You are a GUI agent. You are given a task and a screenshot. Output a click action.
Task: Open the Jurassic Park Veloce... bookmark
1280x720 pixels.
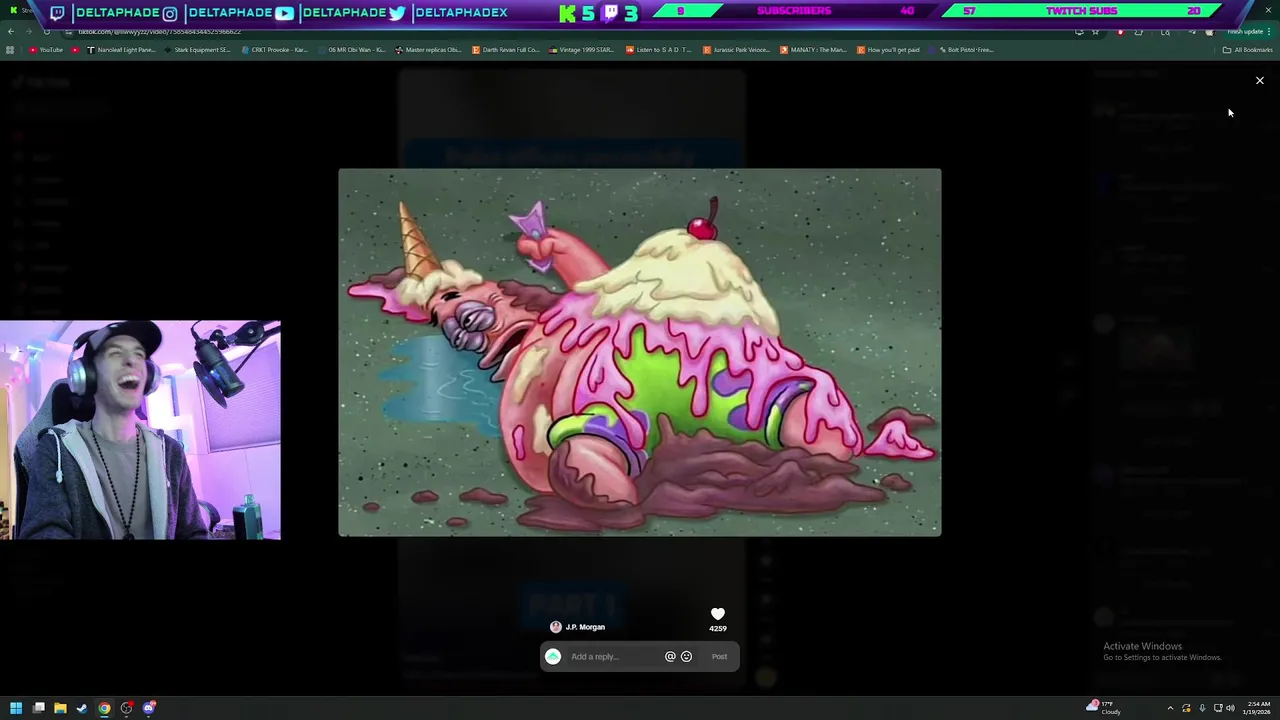(736, 50)
